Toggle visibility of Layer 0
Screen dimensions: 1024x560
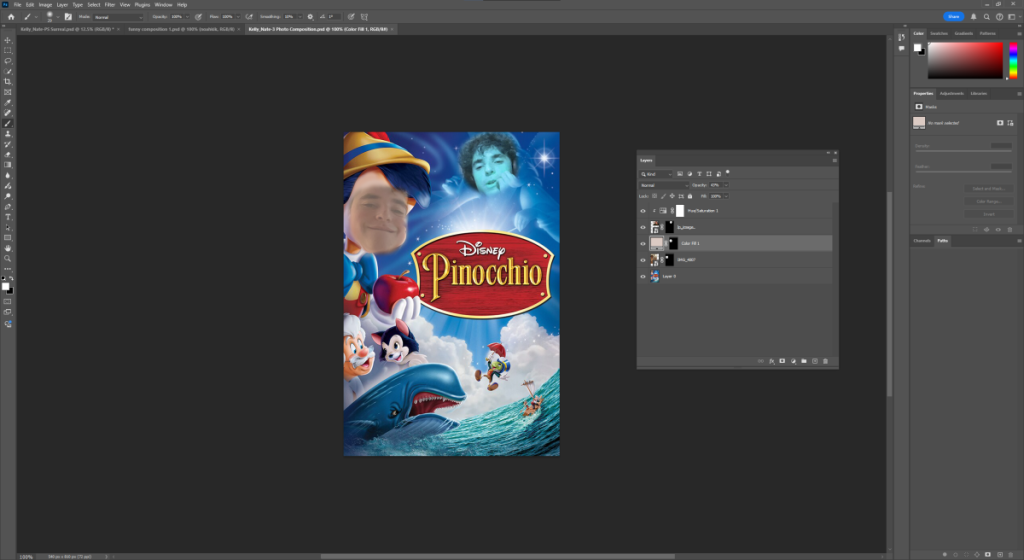pyautogui.click(x=643, y=275)
